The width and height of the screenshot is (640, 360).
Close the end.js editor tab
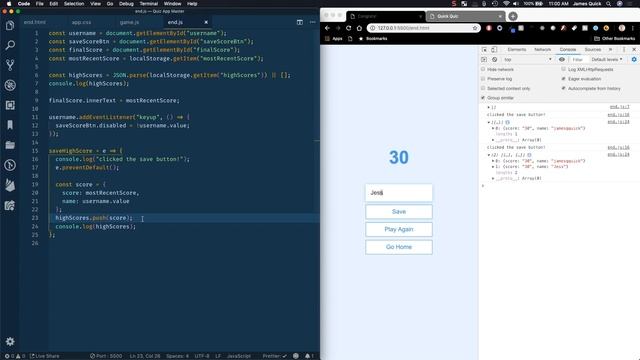pyautogui.click(x=206, y=22)
